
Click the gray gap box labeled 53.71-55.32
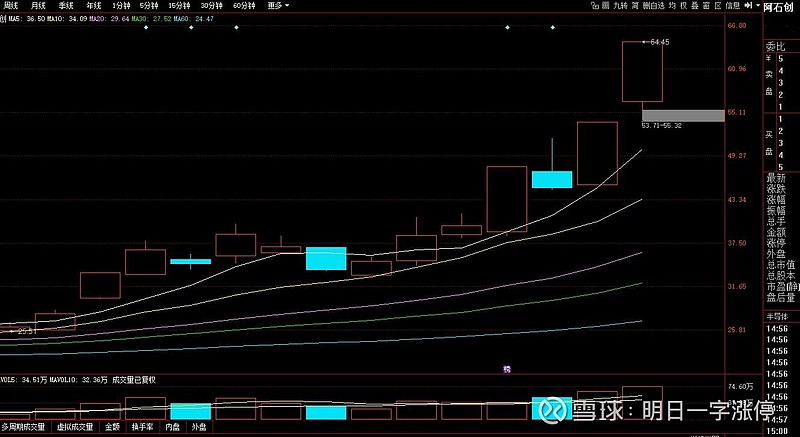click(x=683, y=116)
